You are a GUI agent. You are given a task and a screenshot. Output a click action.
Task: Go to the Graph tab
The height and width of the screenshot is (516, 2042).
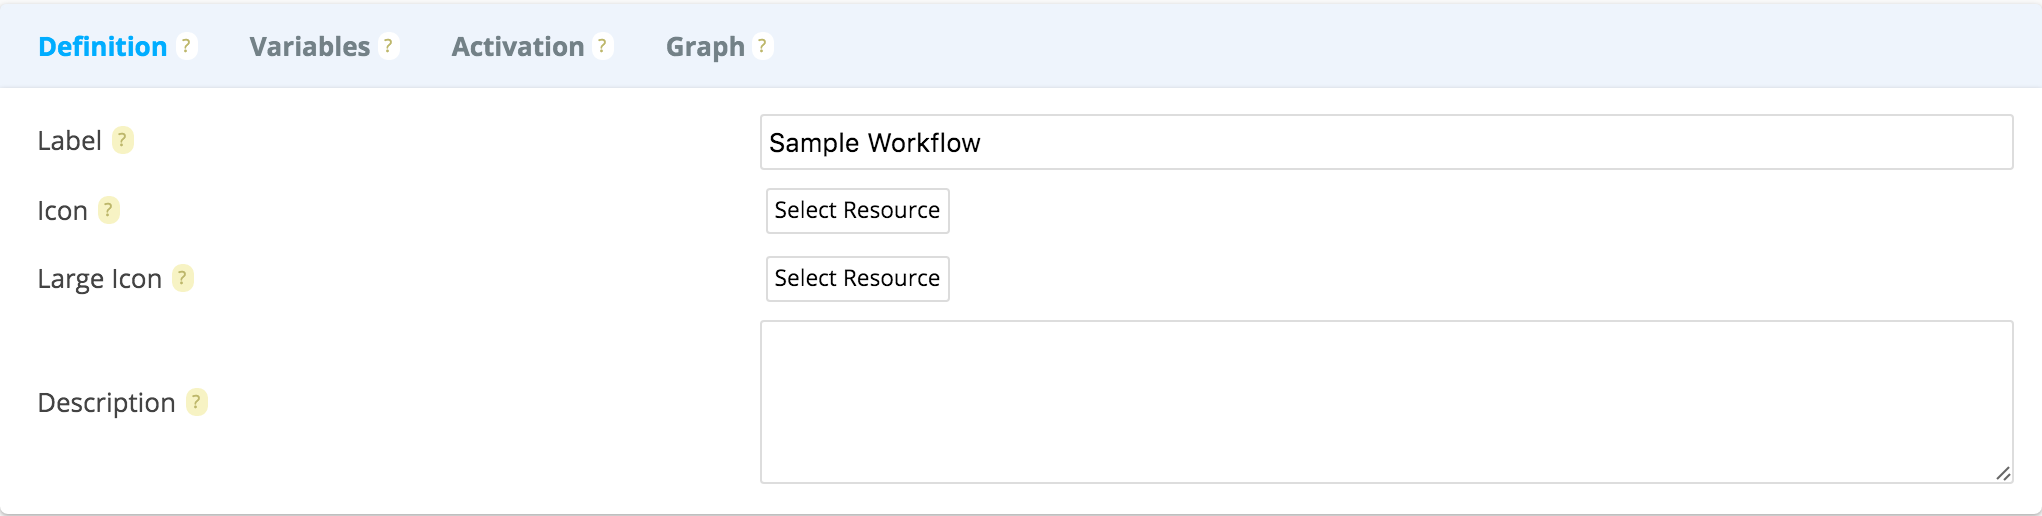pos(705,47)
